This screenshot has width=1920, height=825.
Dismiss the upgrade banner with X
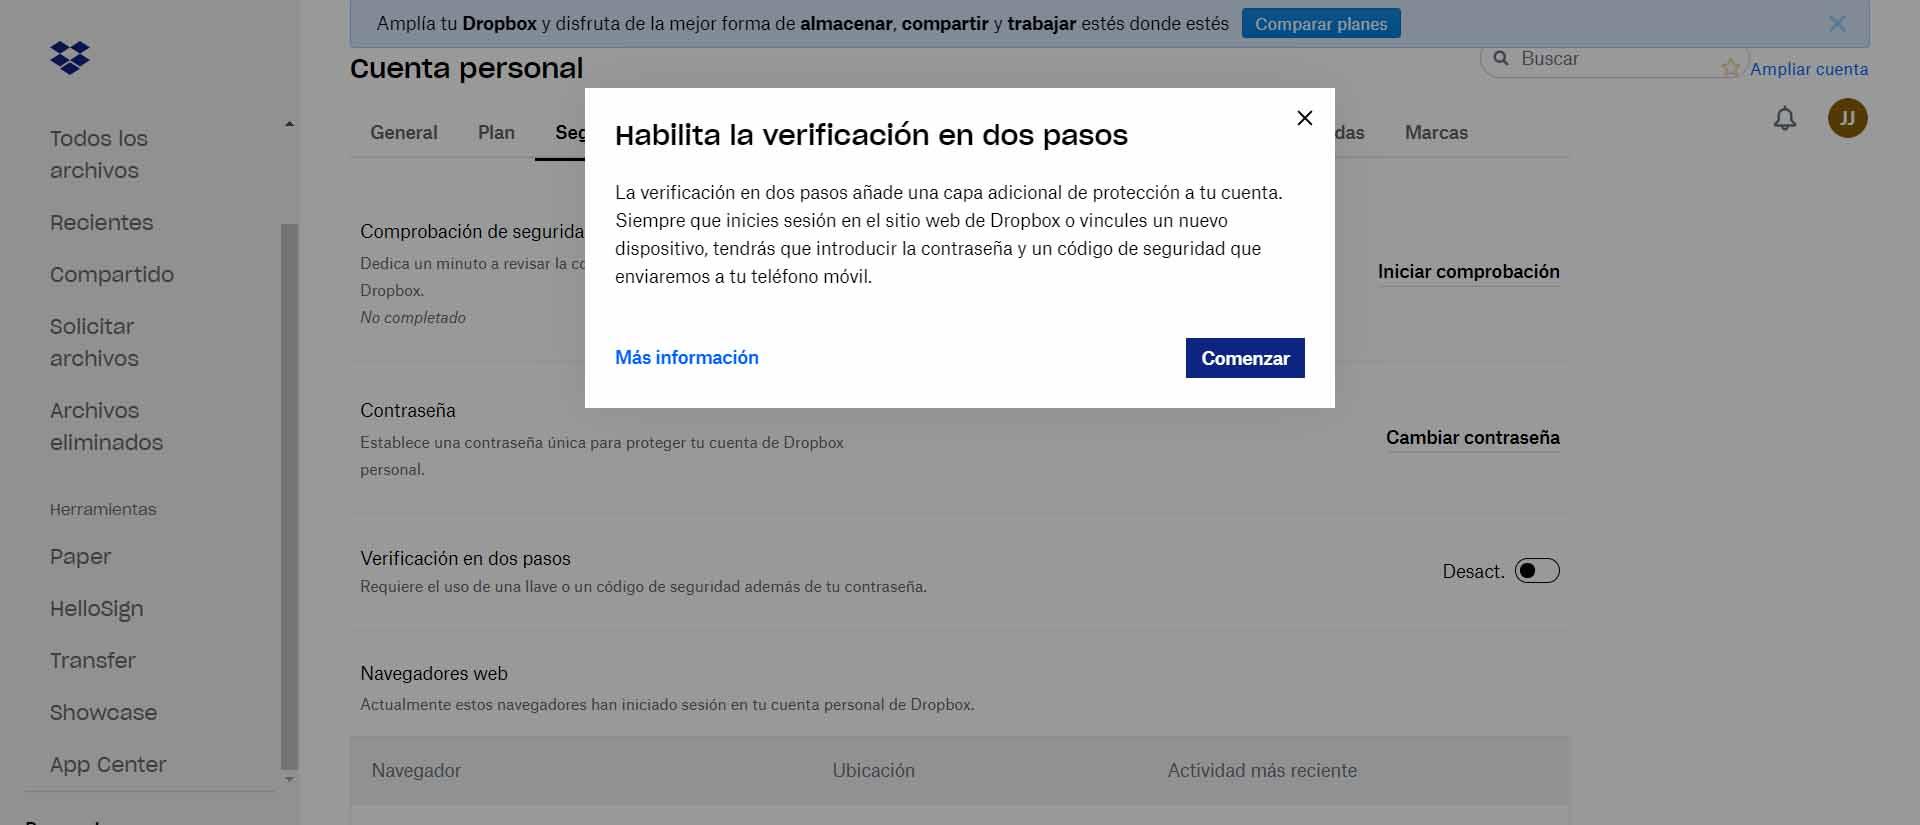[1837, 24]
